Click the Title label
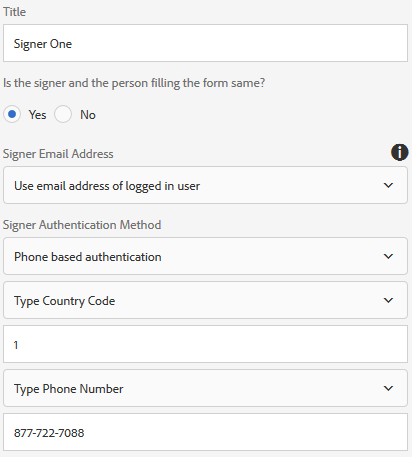The height and width of the screenshot is (457, 412). coord(14,12)
